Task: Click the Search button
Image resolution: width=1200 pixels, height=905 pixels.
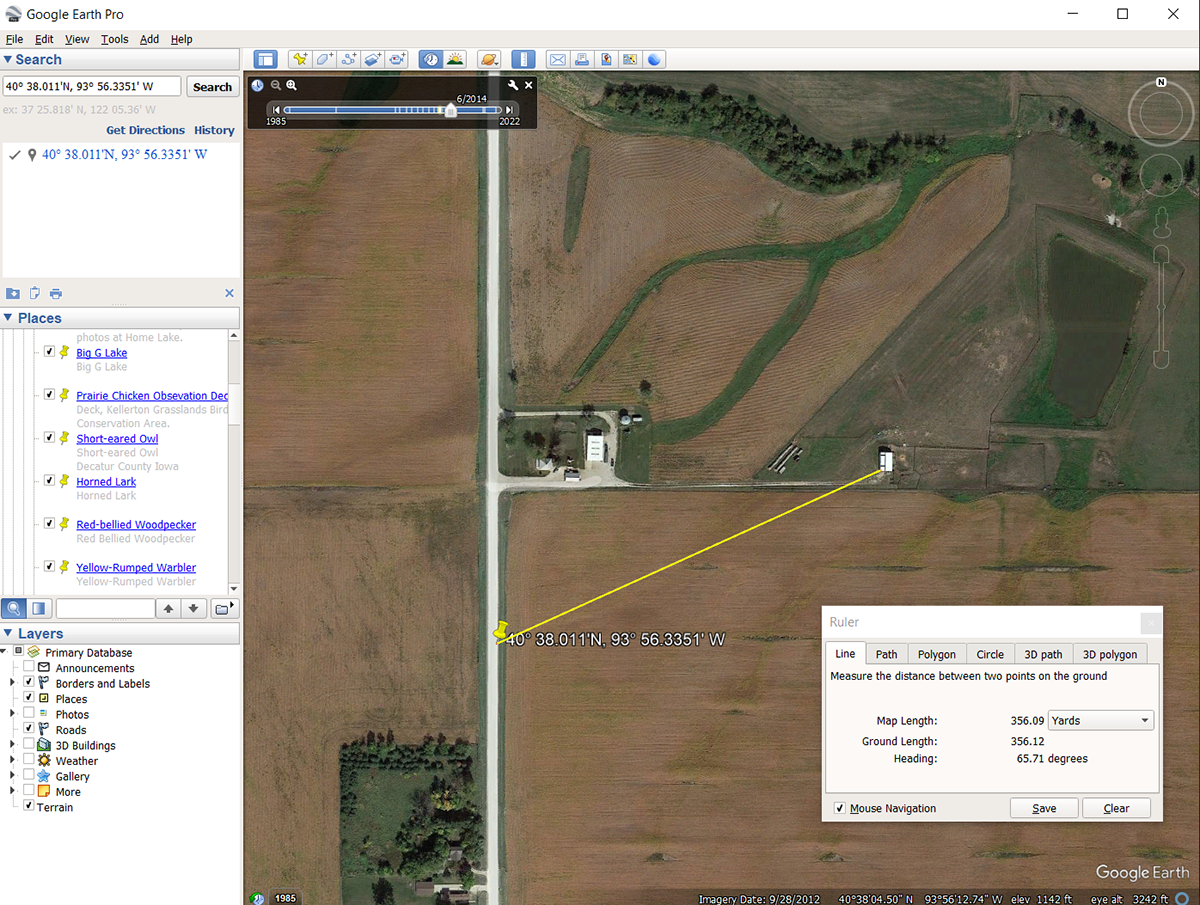Action: click(x=212, y=87)
